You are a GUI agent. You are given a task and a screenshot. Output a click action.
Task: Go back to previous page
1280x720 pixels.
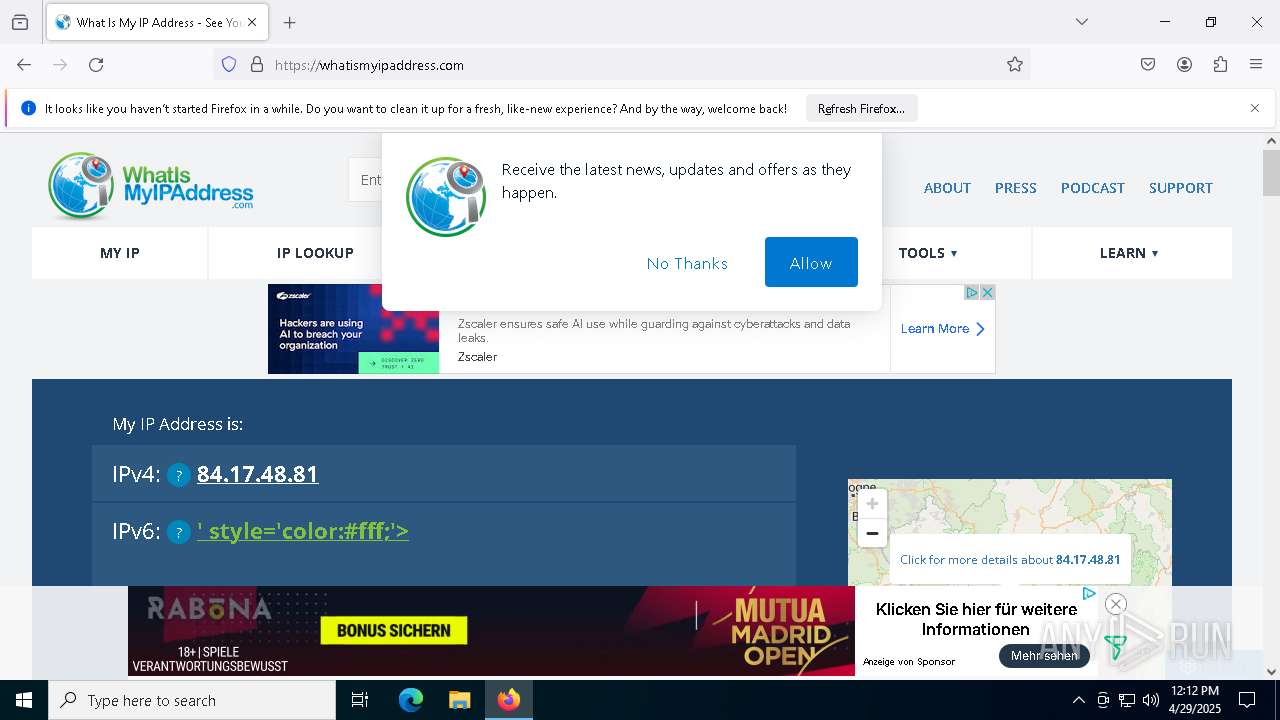pos(24,64)
